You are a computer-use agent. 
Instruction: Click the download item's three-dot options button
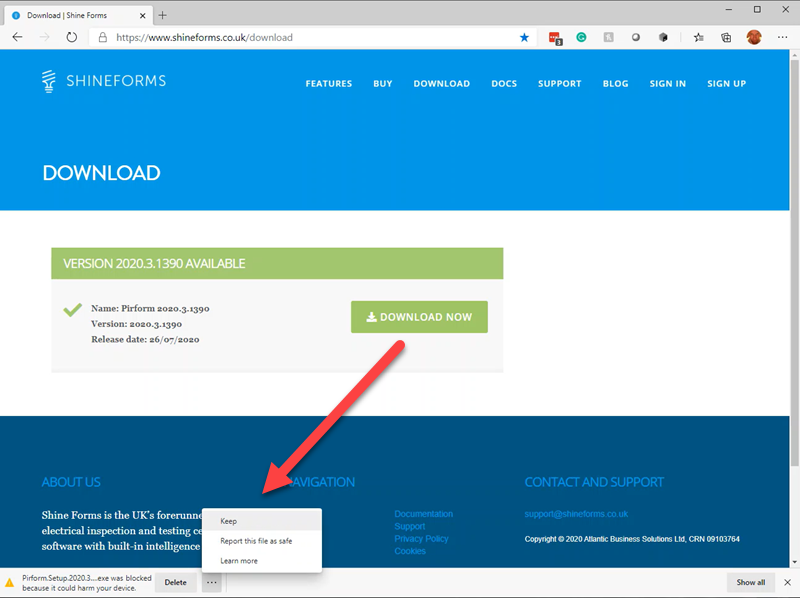(212, 582)
